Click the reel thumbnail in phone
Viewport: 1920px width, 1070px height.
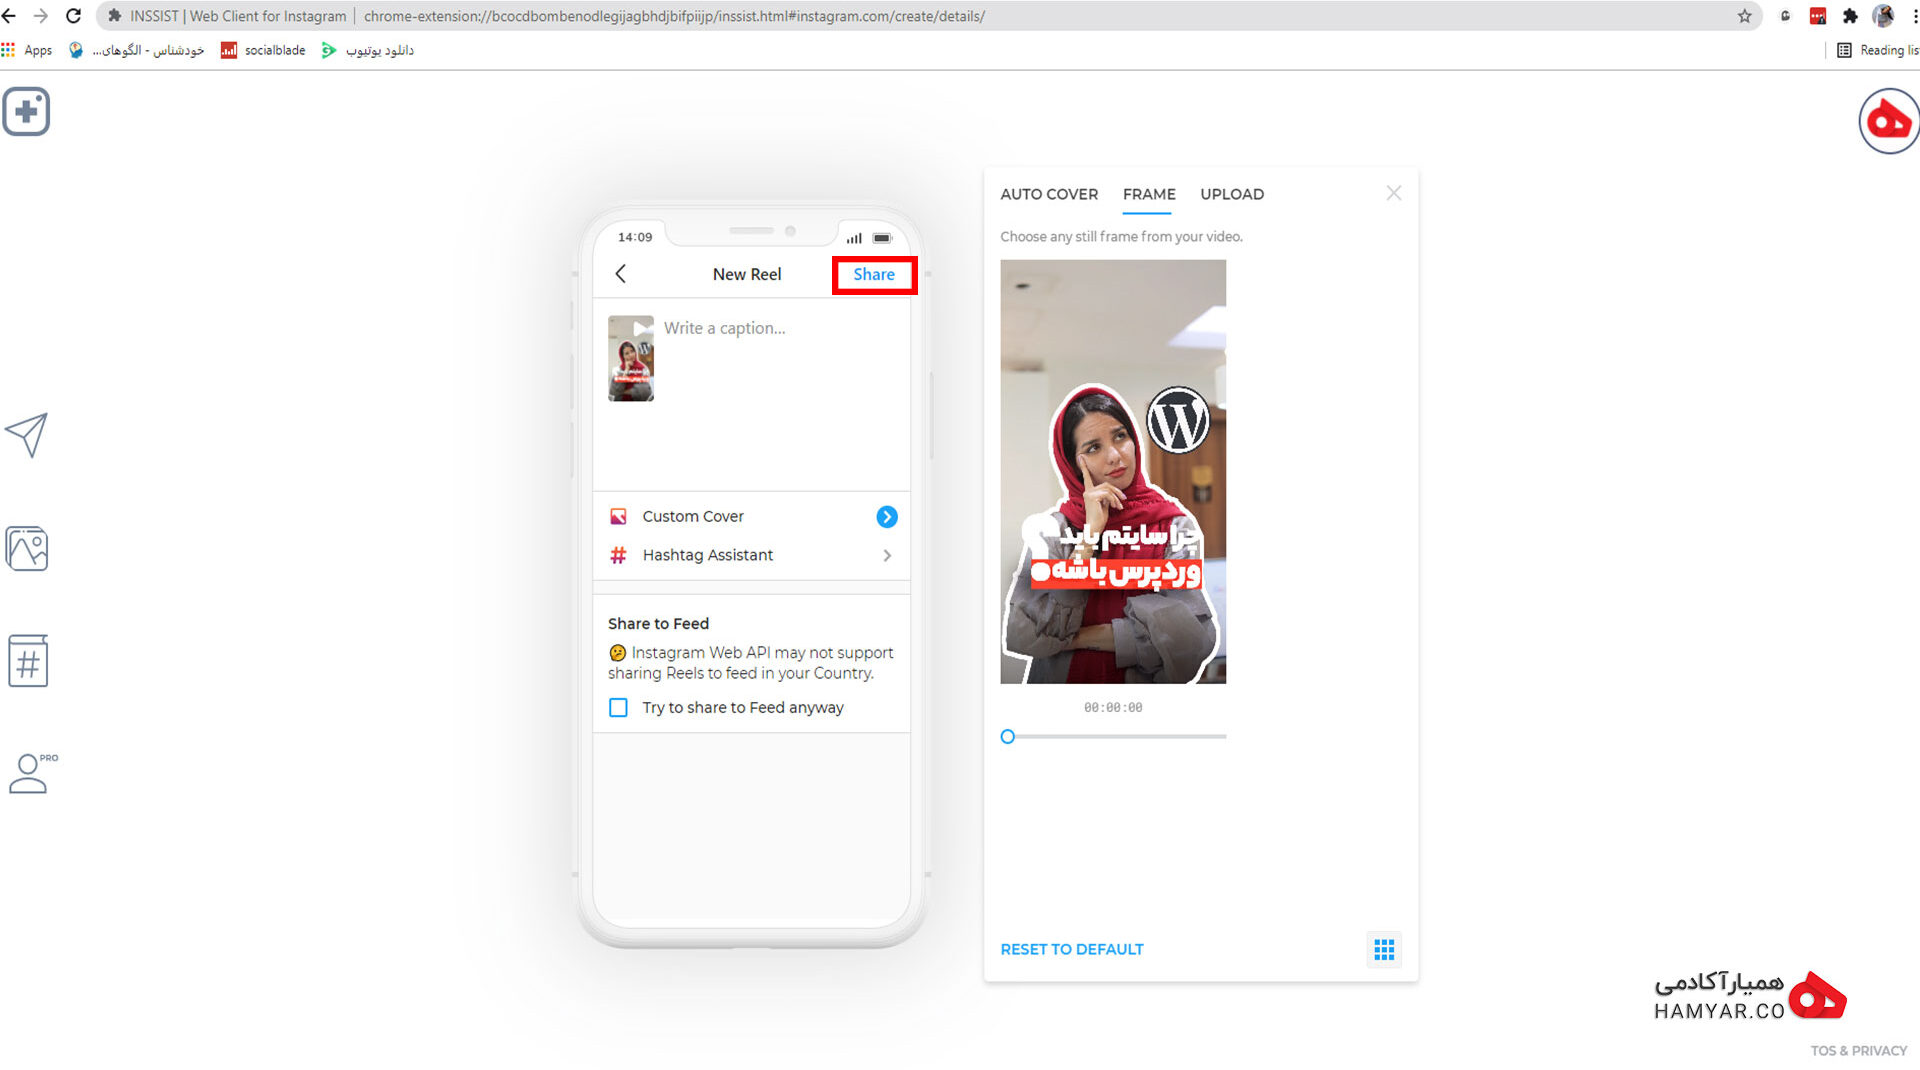(x=630, y=358)
